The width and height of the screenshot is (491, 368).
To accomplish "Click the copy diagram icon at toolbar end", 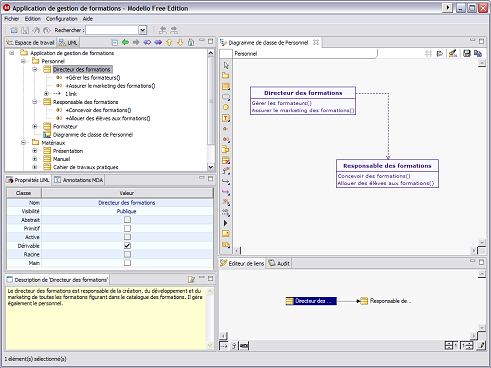I will 478,53.
